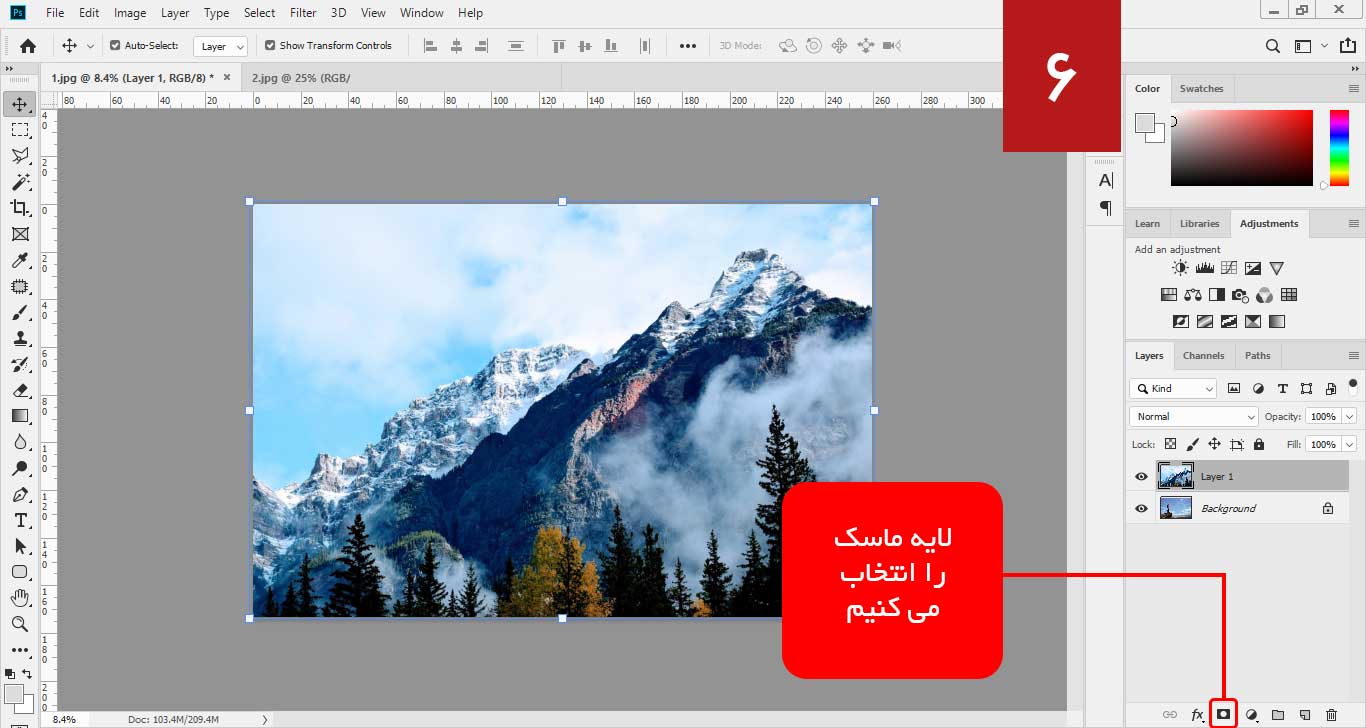
Task: Select the Gradient tool
Action: (x=20, y=416)
